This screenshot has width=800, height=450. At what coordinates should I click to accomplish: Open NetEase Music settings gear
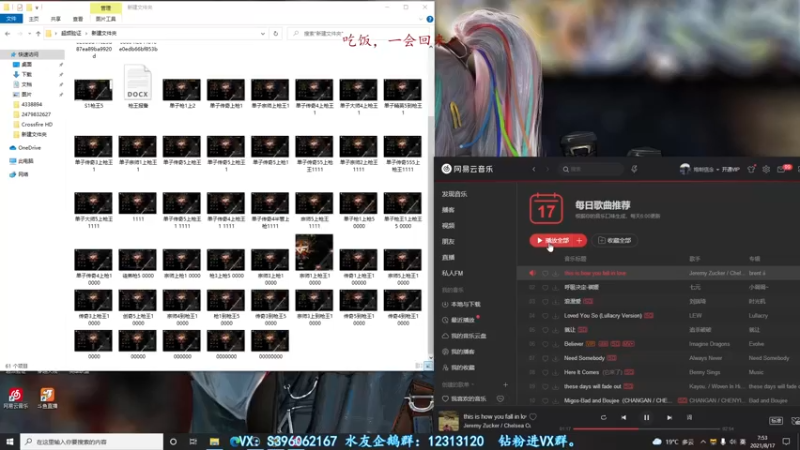766,169
